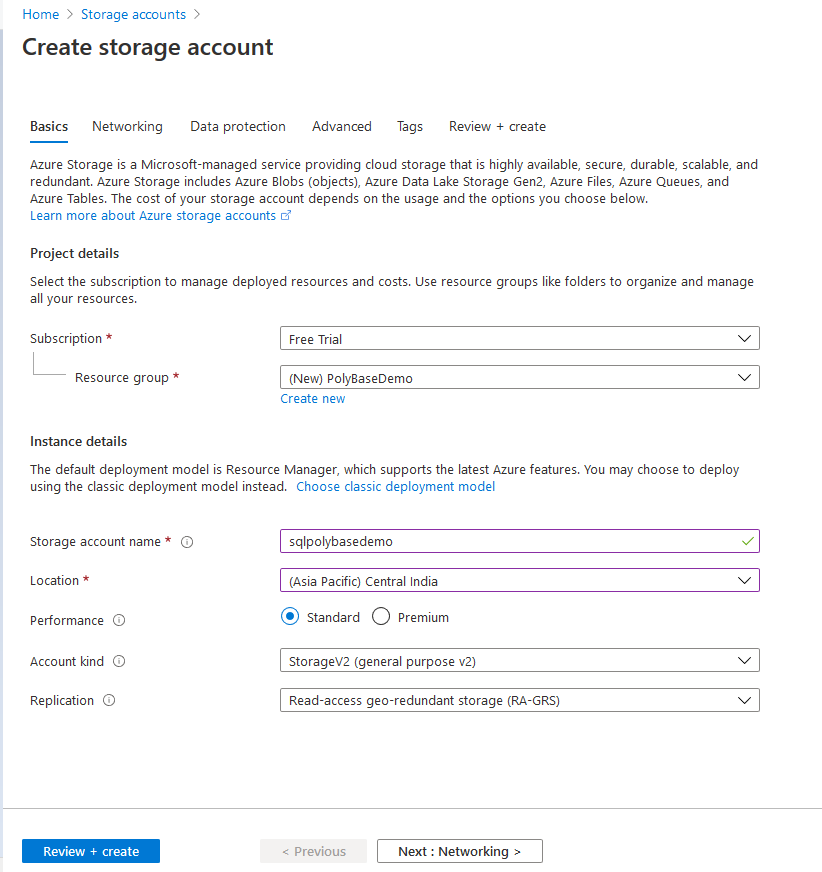Go to the Data protection tab
This screenshot has height=872, width=822.
tap(238, 127)
